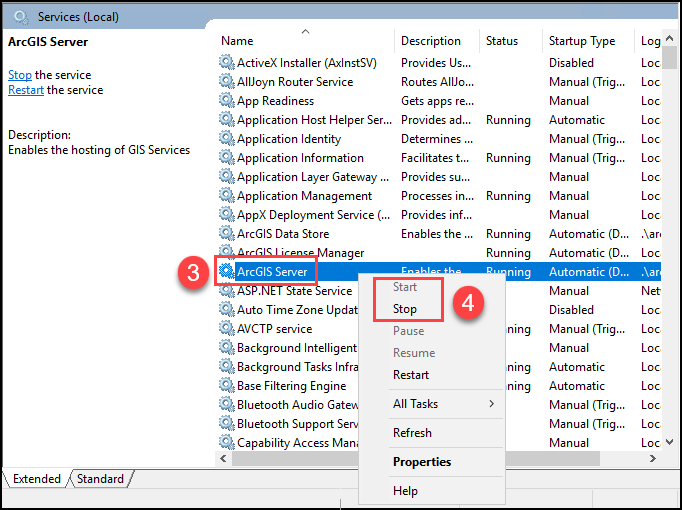This screenshot has height=510, width=682.
Task: Click the 'Routes AllJo...' description cell
Action: pos(437,82)
